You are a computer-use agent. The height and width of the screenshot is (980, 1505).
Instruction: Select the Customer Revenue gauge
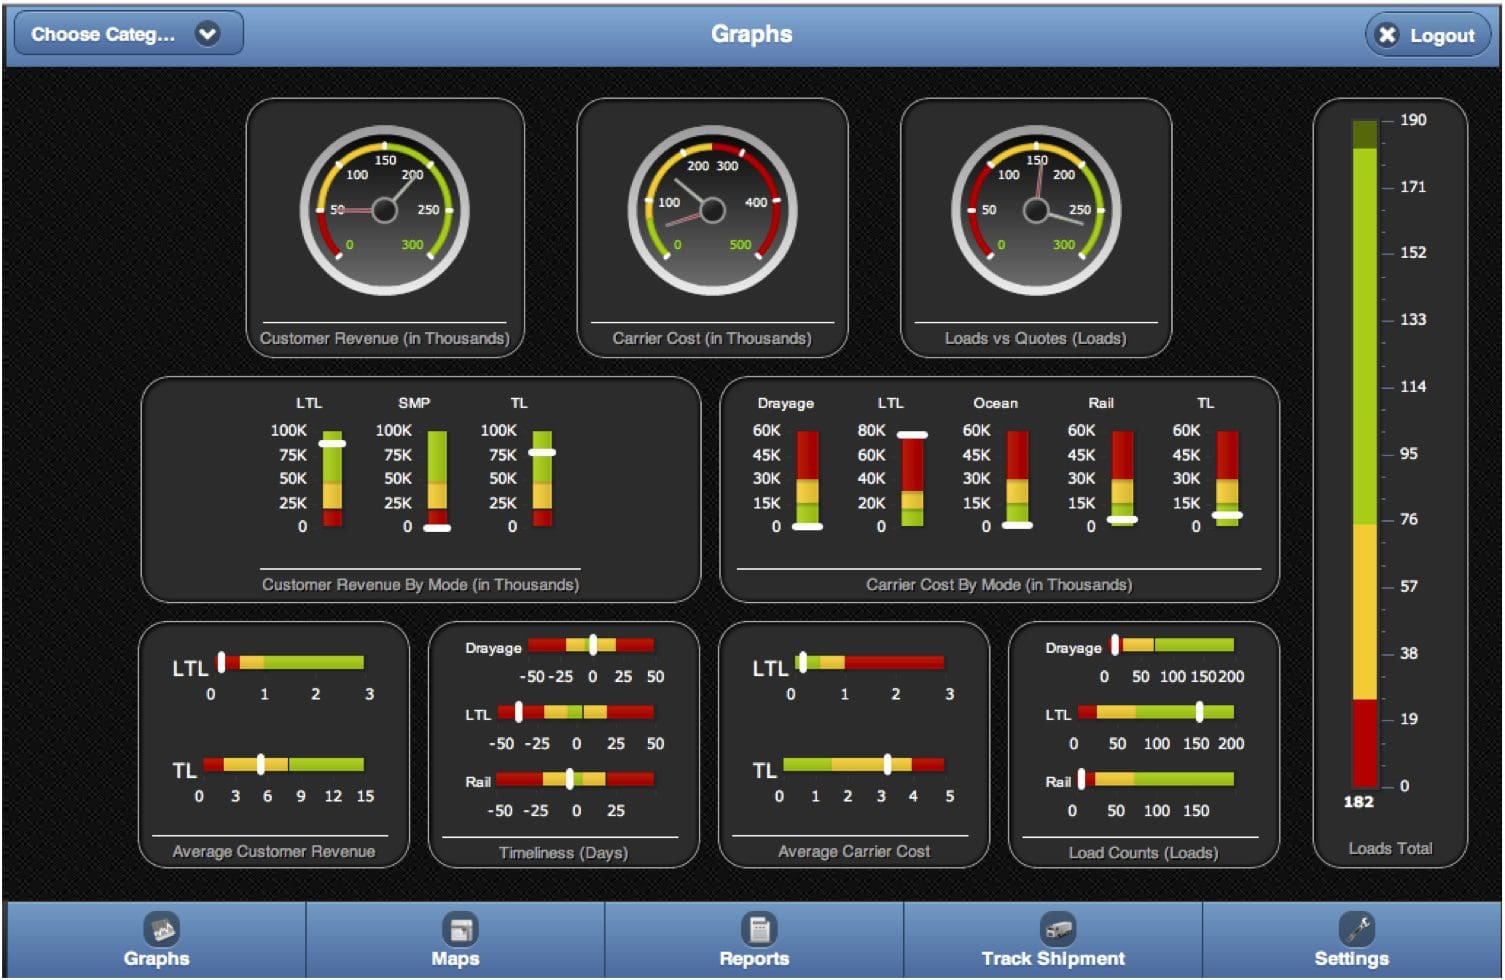385,210
